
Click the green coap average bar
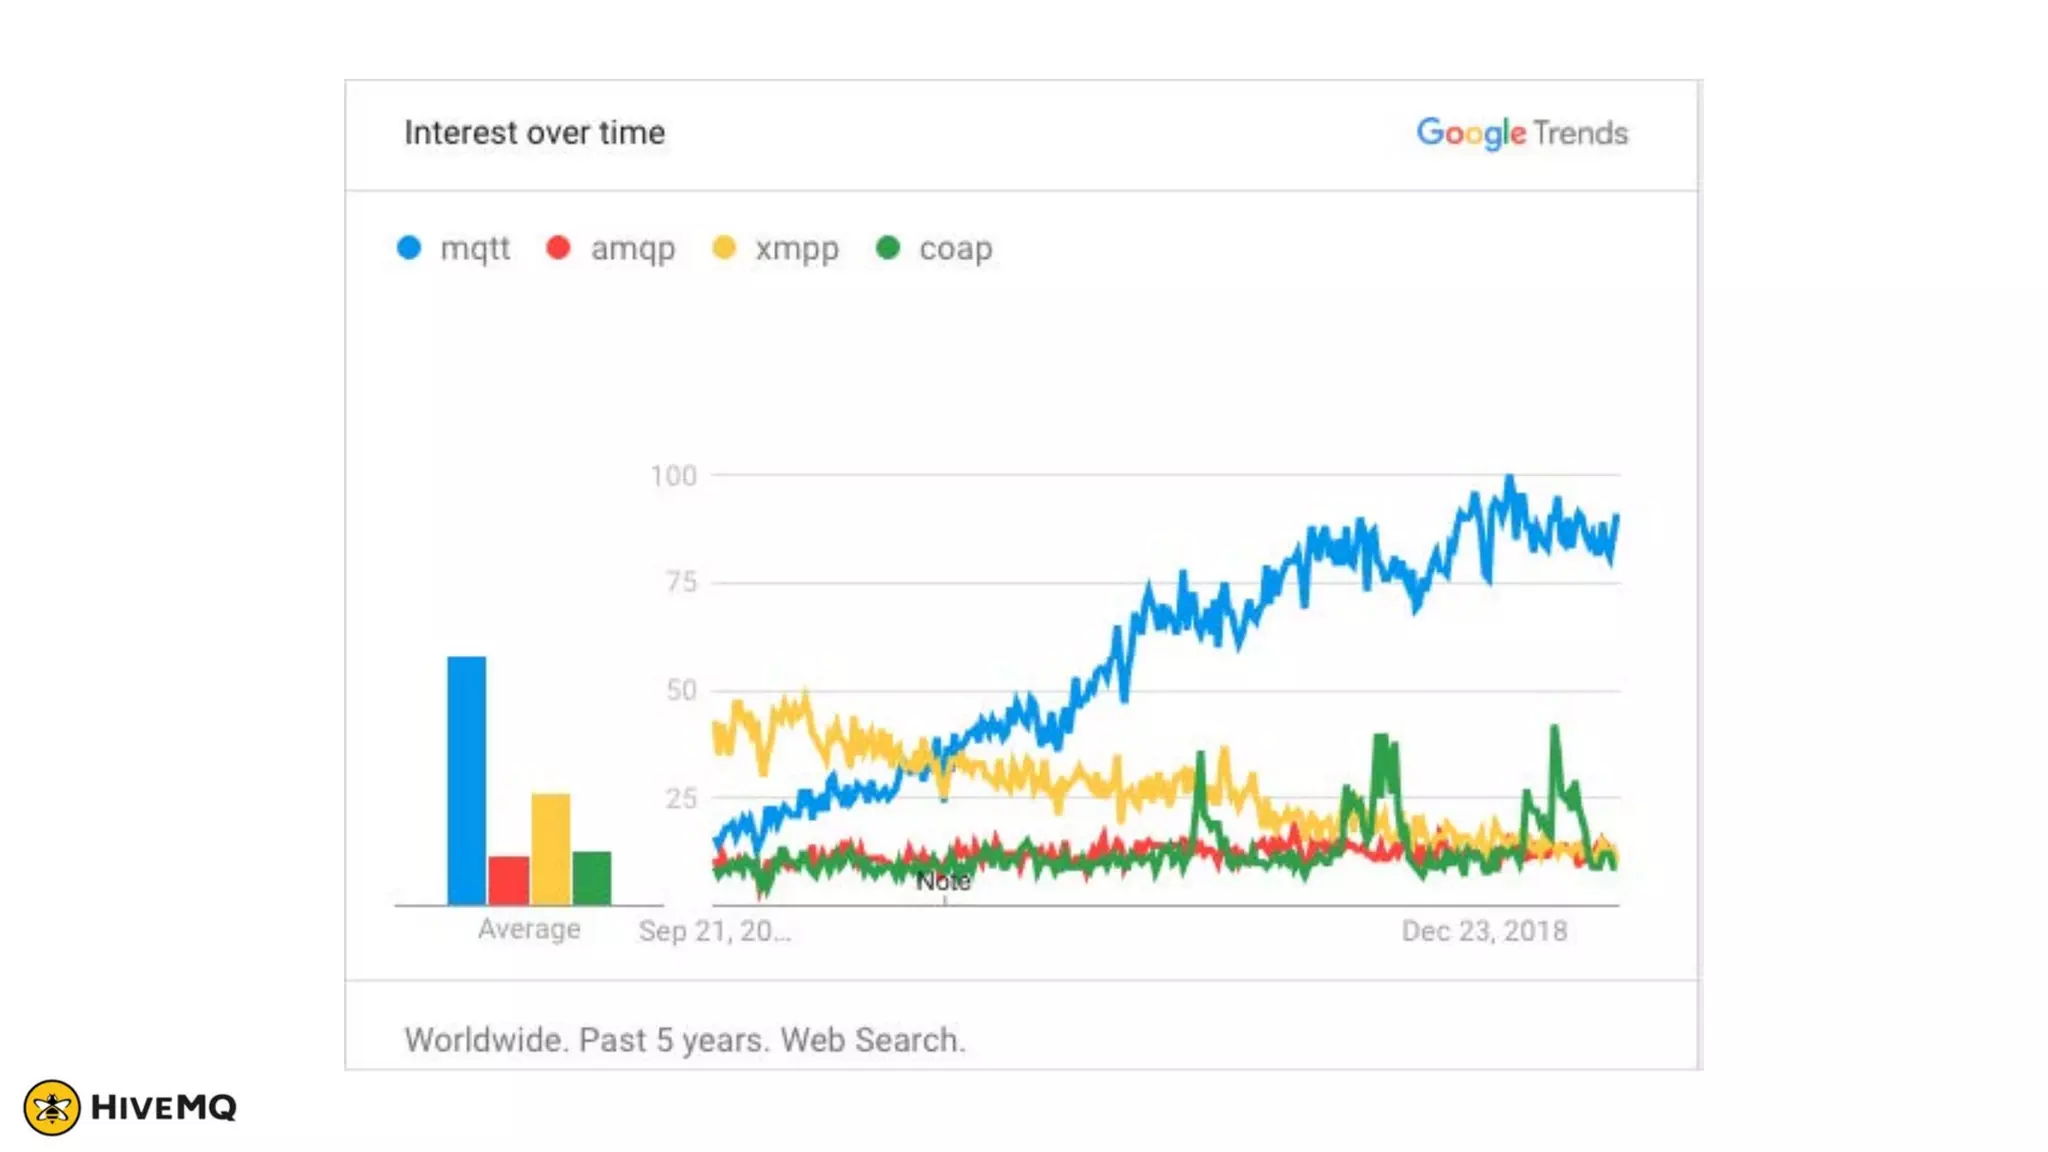click(x=592, y=878)
